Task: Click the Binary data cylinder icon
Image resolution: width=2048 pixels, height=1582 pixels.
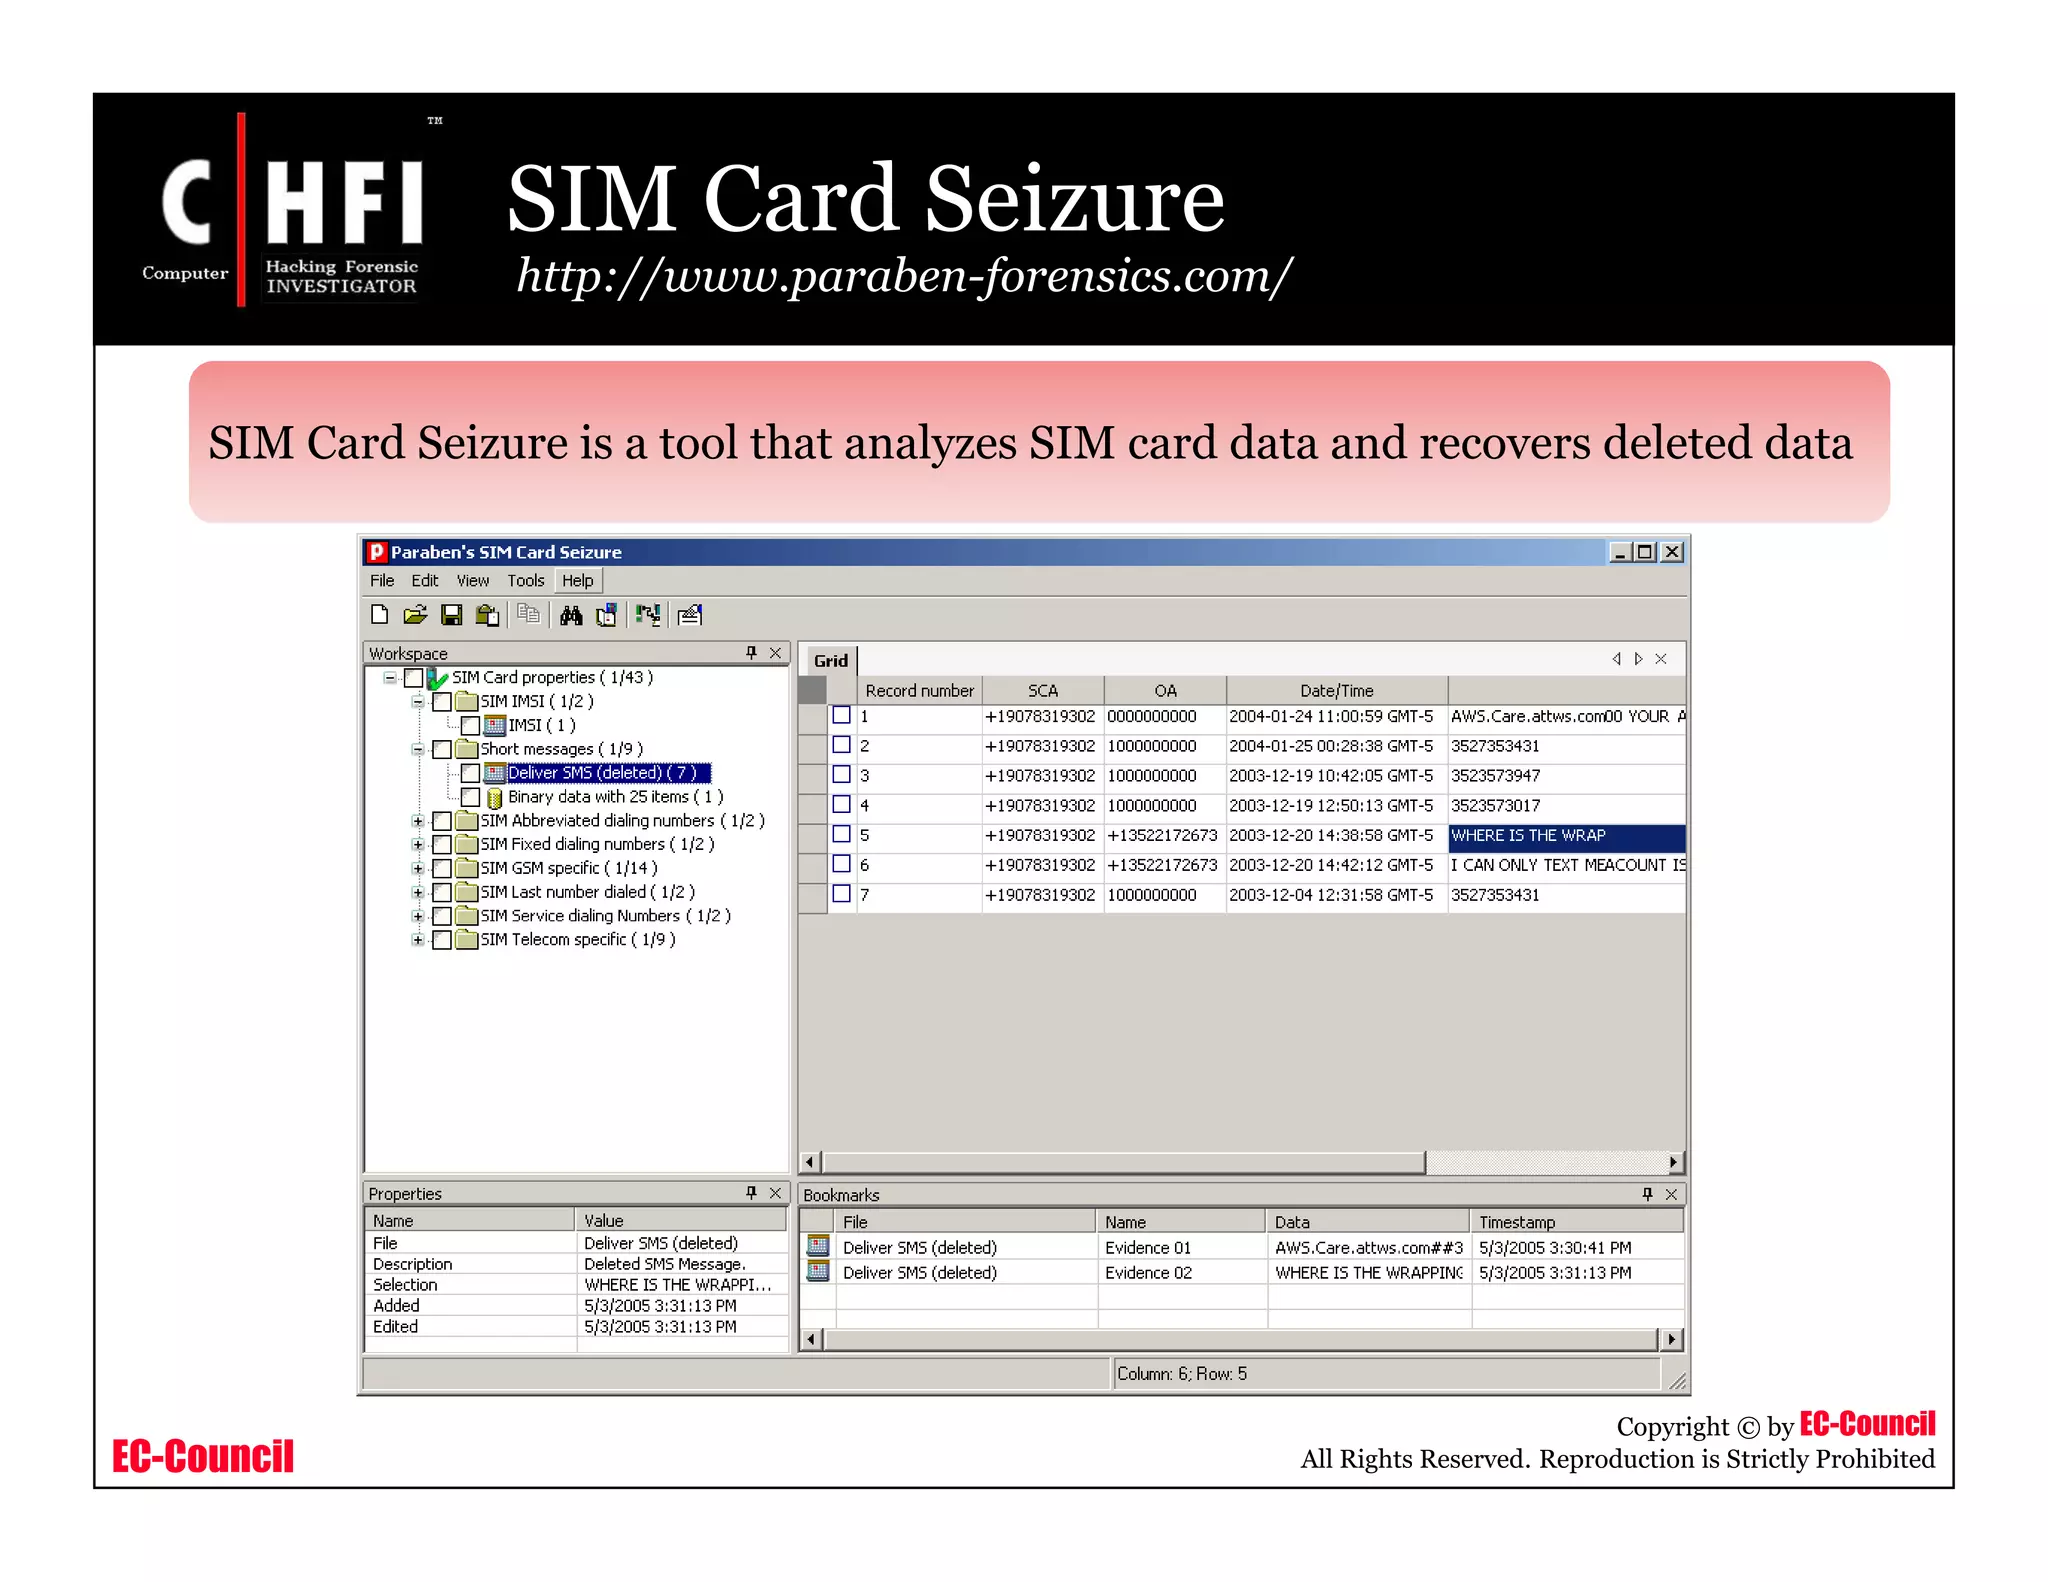Action: pos(494,797)
